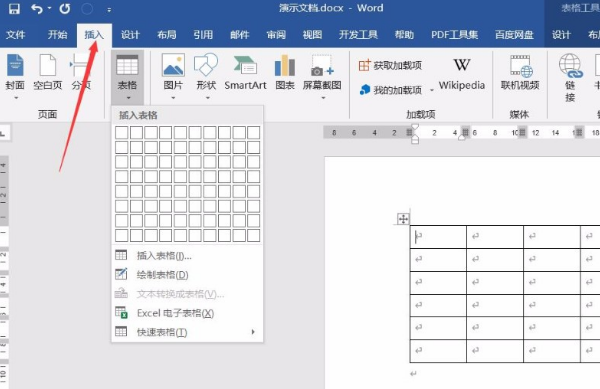Screen dimensions: 600x389
Task: Click the first cell in table grid
Action: pos(122,133)
